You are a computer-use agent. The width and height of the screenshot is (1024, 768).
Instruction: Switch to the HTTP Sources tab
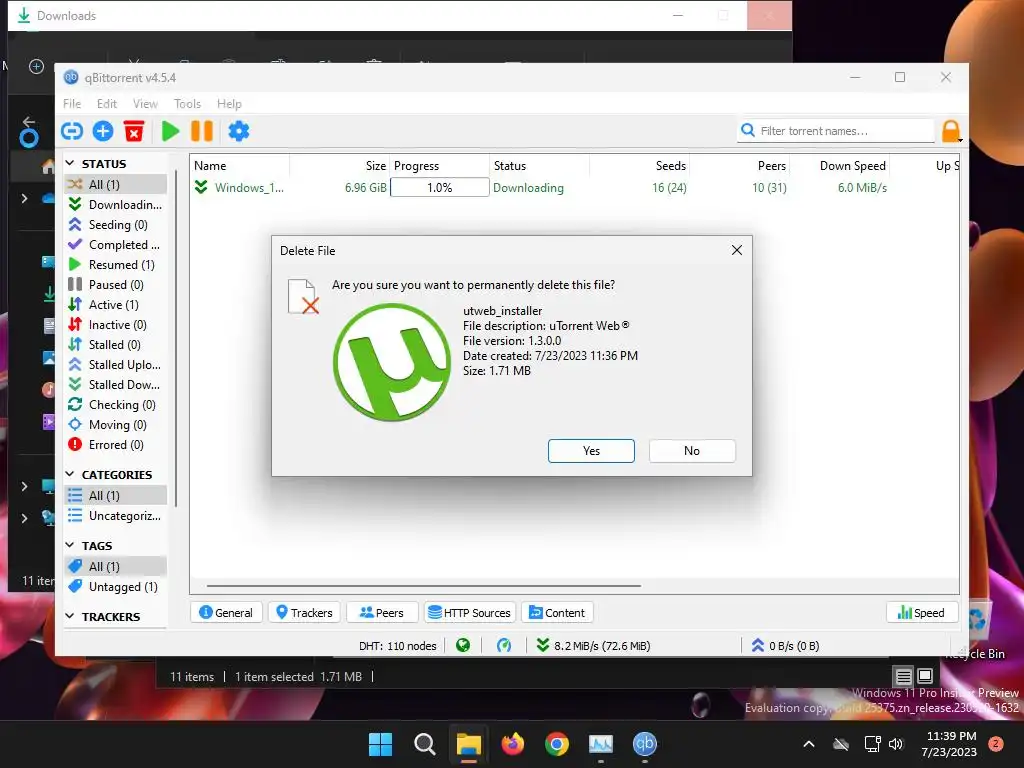pos(470,613)
